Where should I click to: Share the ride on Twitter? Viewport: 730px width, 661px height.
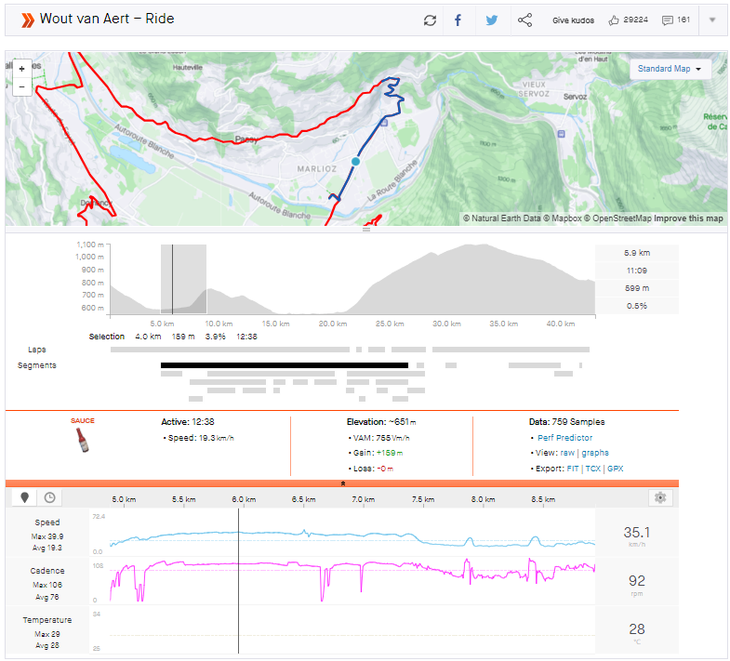pyautogui.click(x=491, y=20)
